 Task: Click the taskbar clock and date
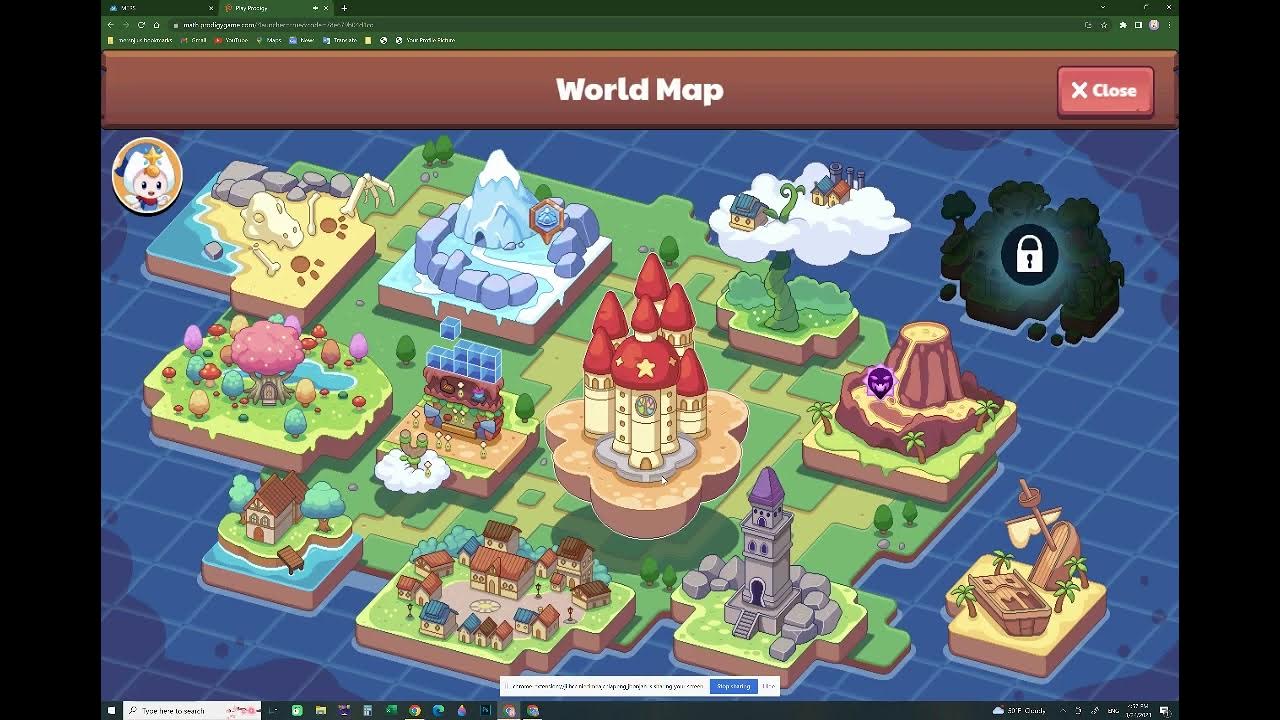point(1138,710)
